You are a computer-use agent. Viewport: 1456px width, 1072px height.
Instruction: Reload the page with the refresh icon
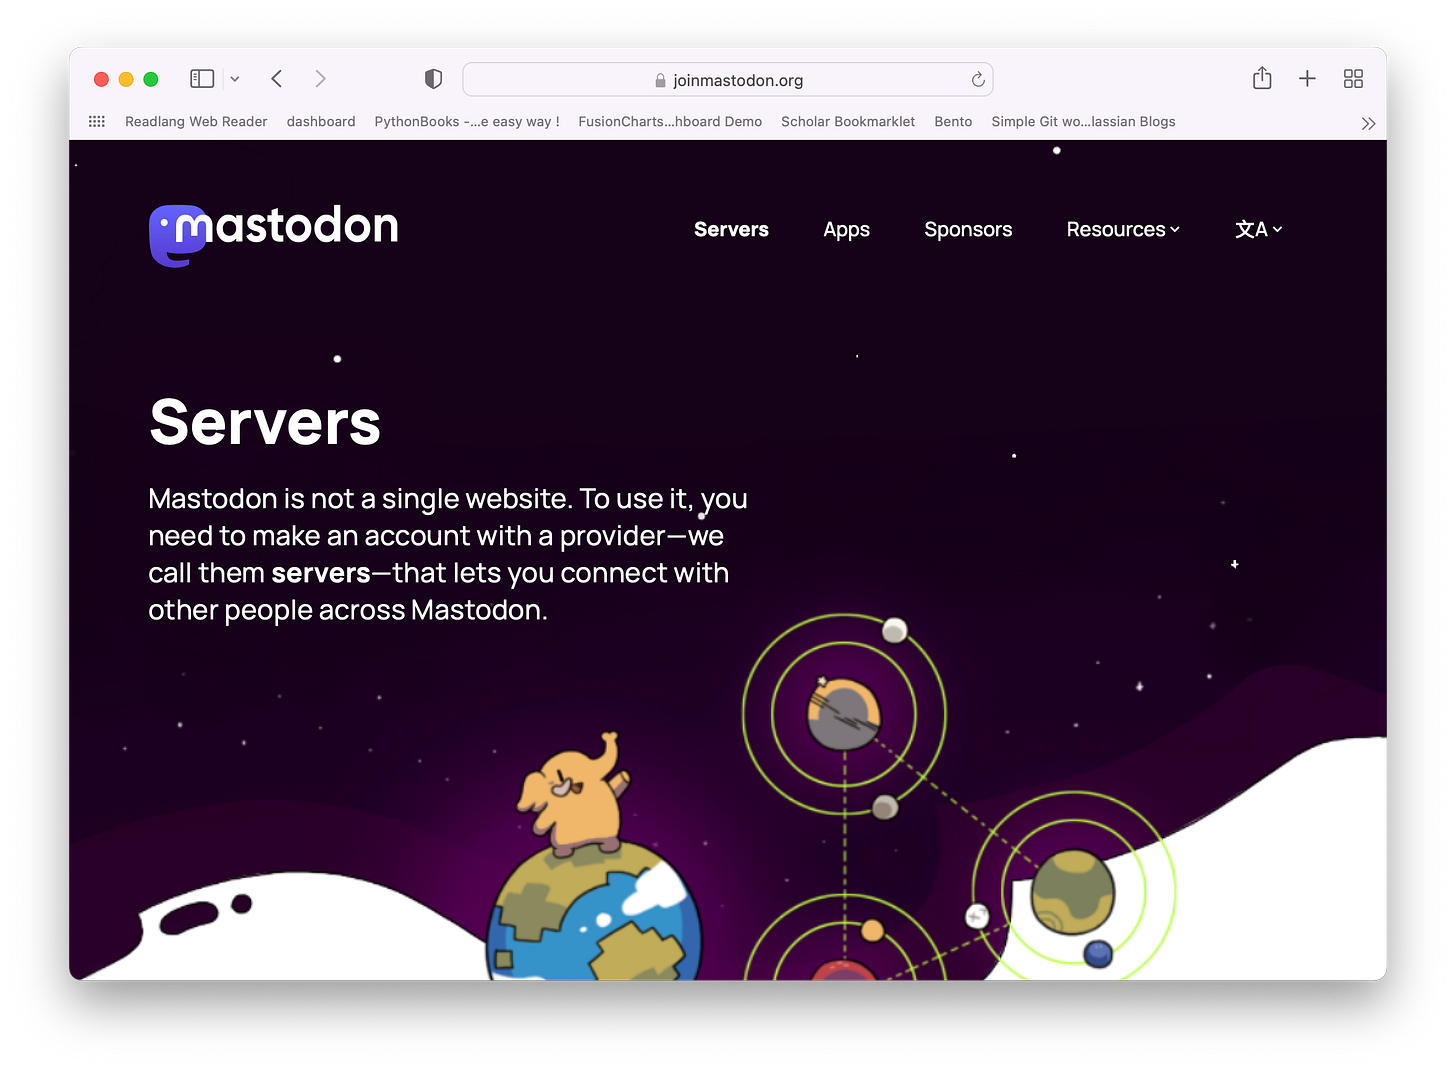tap(978, 80)
